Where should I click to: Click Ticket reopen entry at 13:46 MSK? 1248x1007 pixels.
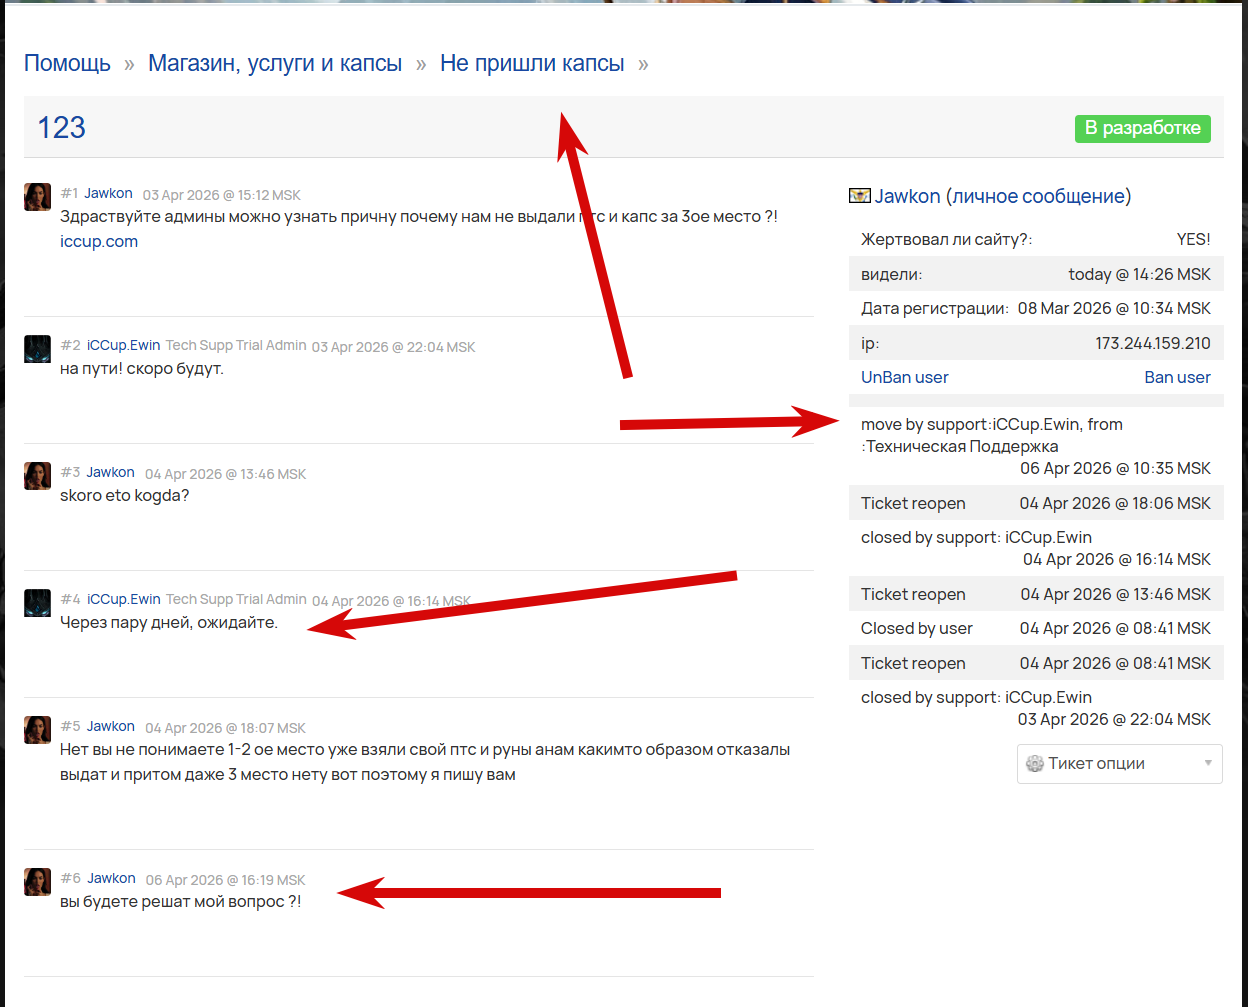coord(1036,594)
